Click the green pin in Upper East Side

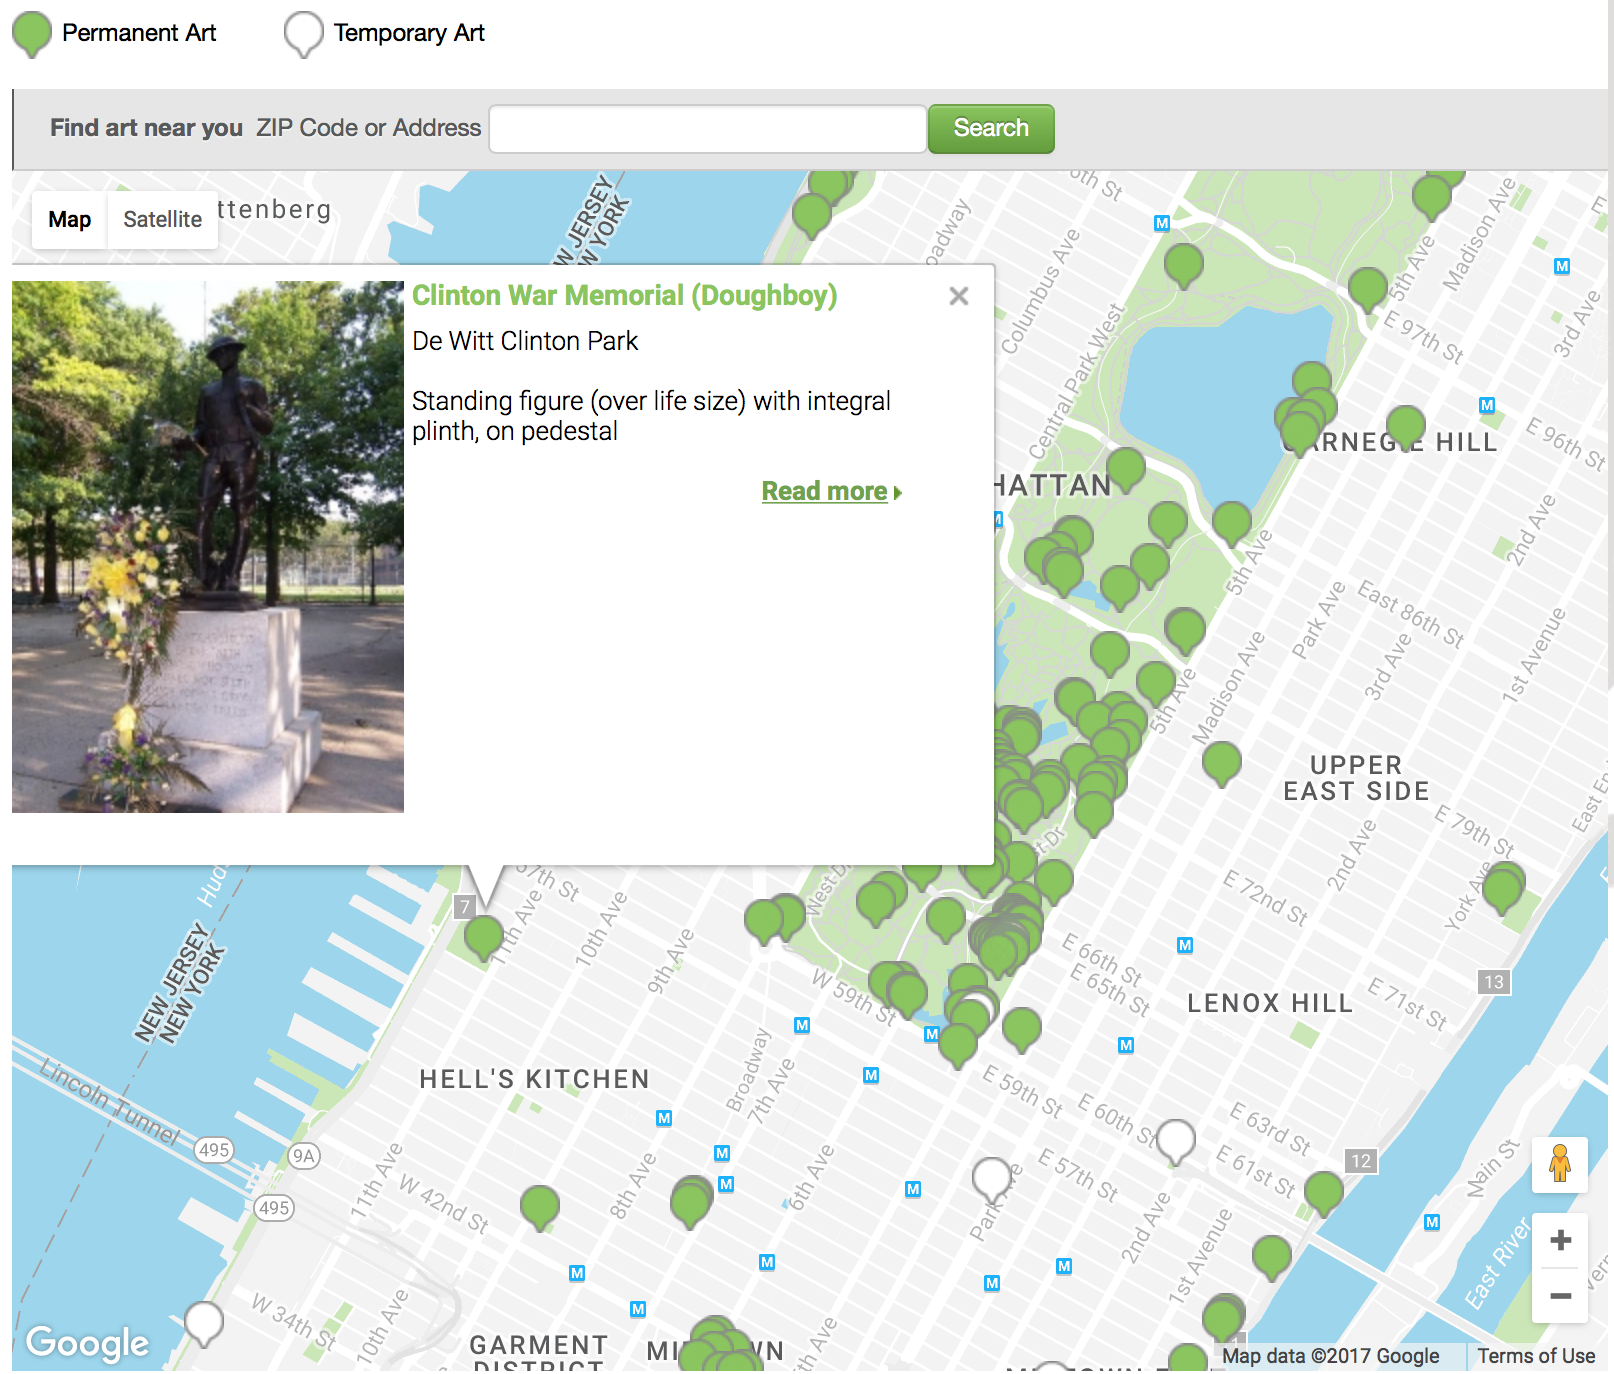pos(1221,761)
